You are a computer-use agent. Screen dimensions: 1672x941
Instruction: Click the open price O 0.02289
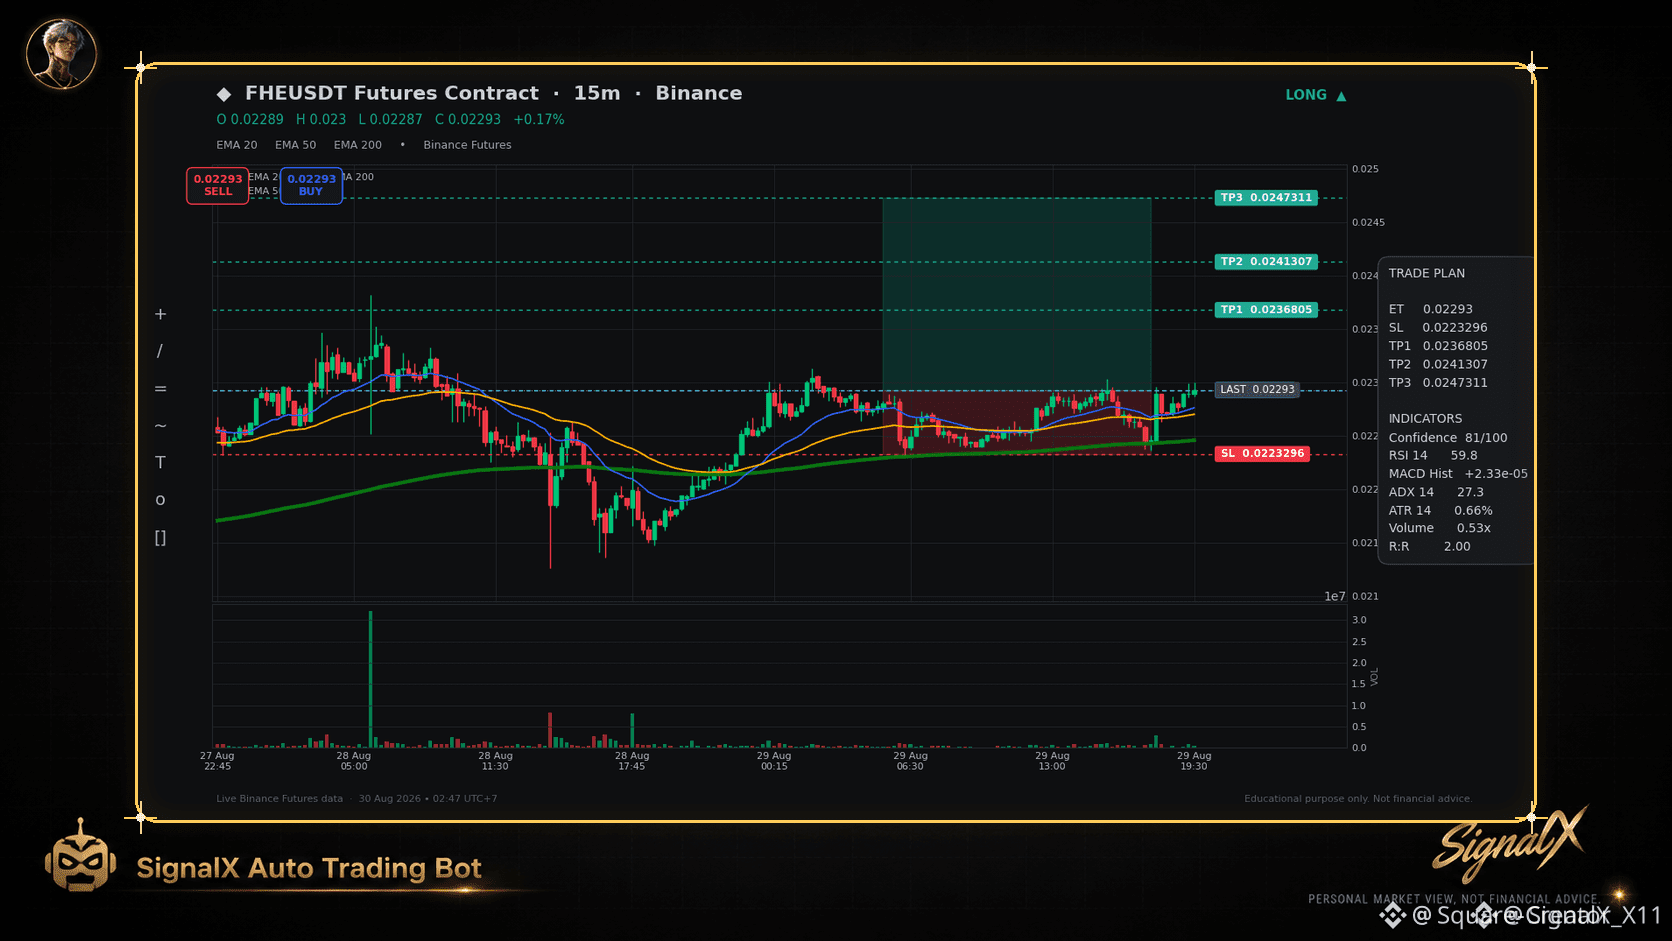[x=250, y=119]
